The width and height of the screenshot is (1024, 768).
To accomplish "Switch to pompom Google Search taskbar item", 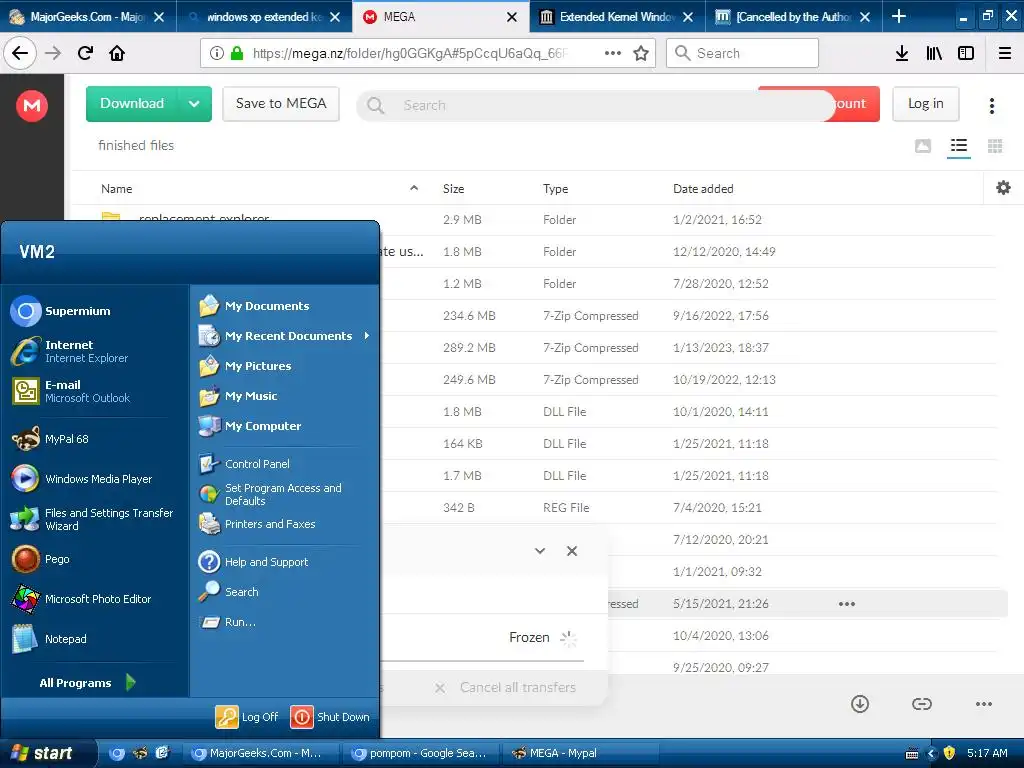I will point(422,753).
